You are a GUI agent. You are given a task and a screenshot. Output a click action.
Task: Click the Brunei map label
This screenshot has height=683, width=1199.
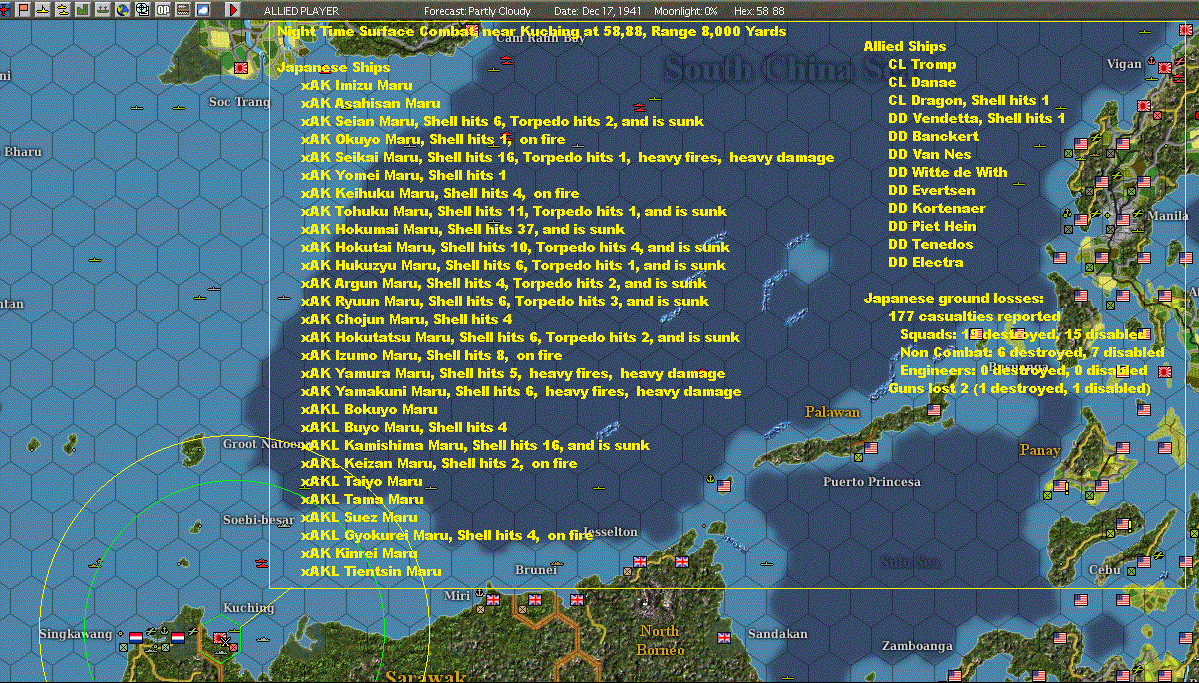pyautogui.click(x=536, y=570)
